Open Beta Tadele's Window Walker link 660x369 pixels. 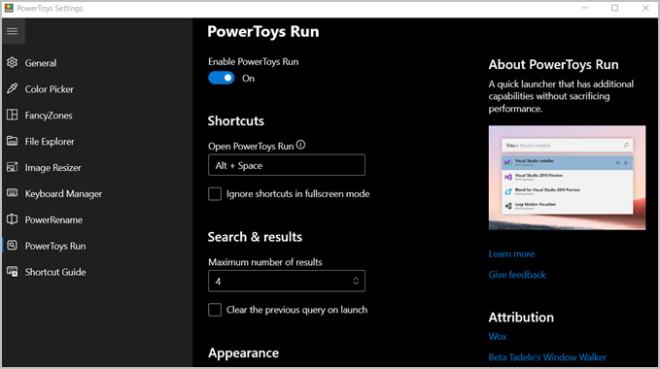pos(547,357)
